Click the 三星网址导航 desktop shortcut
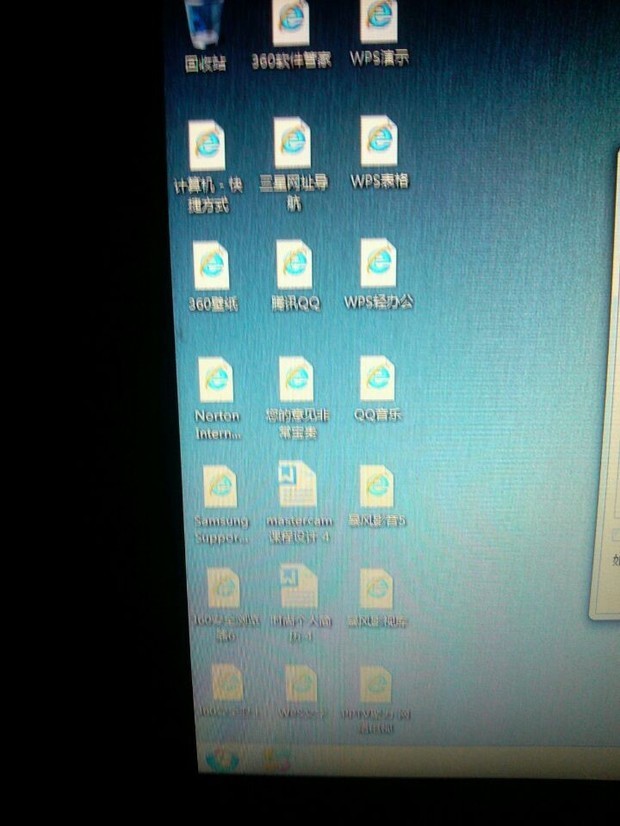The width and height of the screenshot is (620, 826). pos(293,143)
